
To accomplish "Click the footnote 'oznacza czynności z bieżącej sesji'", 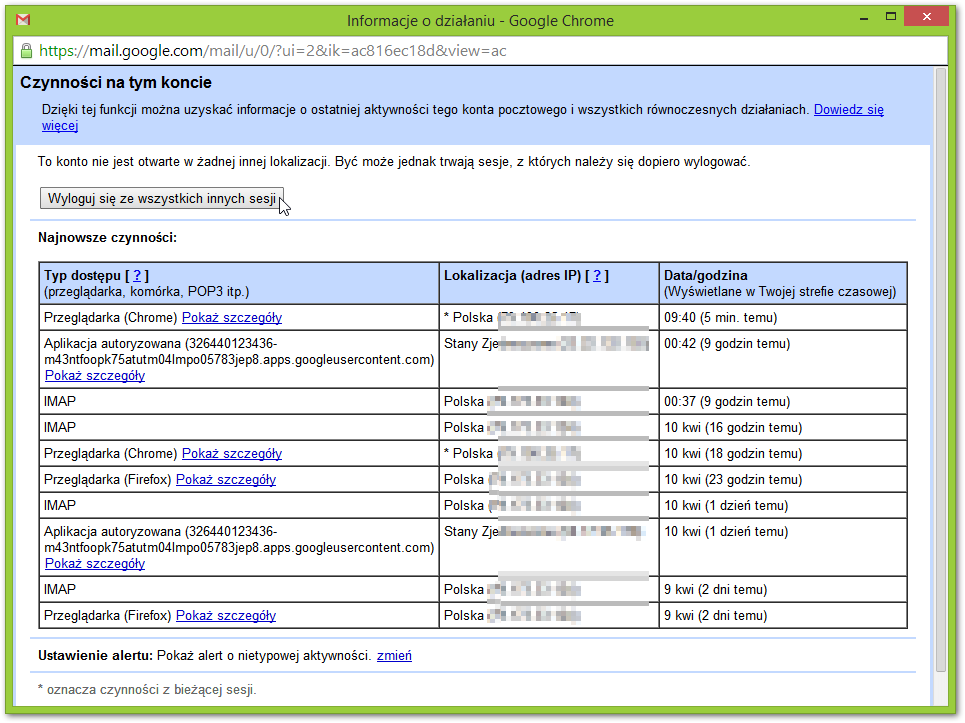I will 147,690.
